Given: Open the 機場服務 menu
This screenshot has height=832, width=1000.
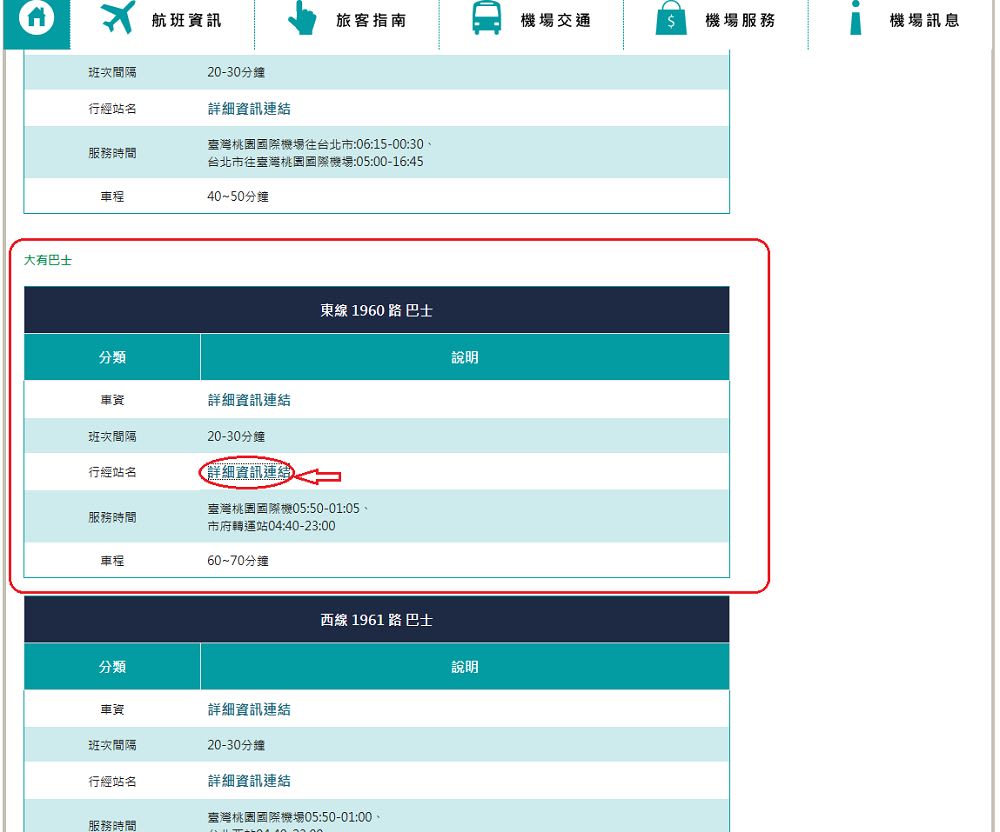Looking at the screenshot, I should pos(740,20).
